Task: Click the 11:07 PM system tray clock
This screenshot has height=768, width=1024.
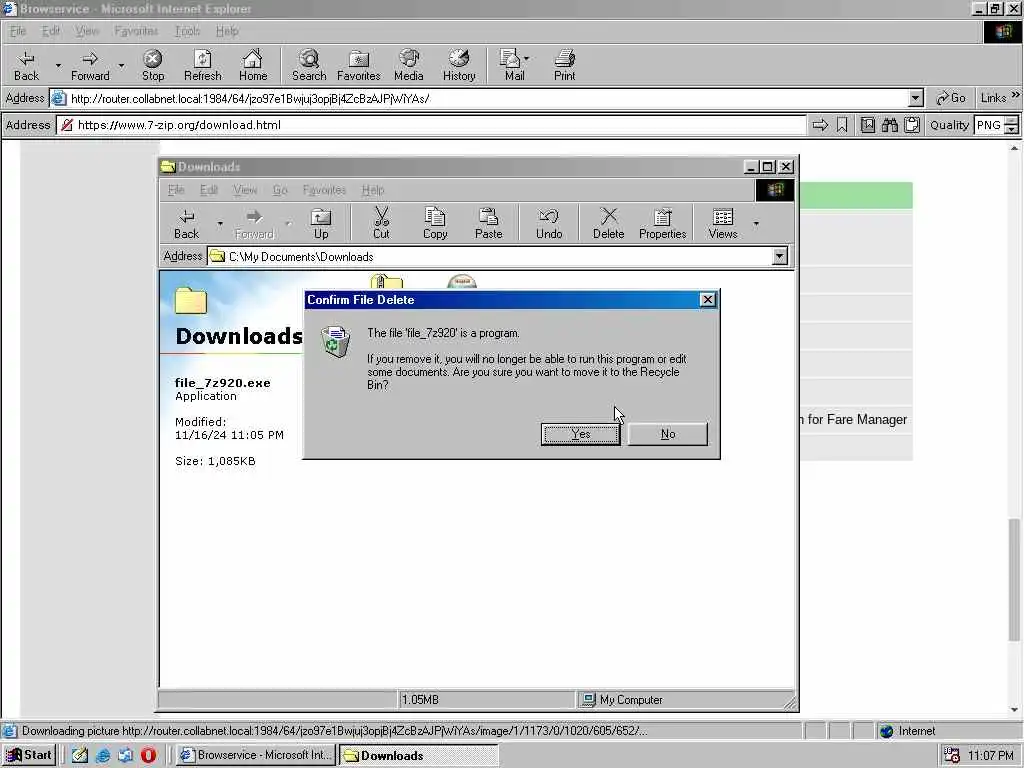Action: 990,756
